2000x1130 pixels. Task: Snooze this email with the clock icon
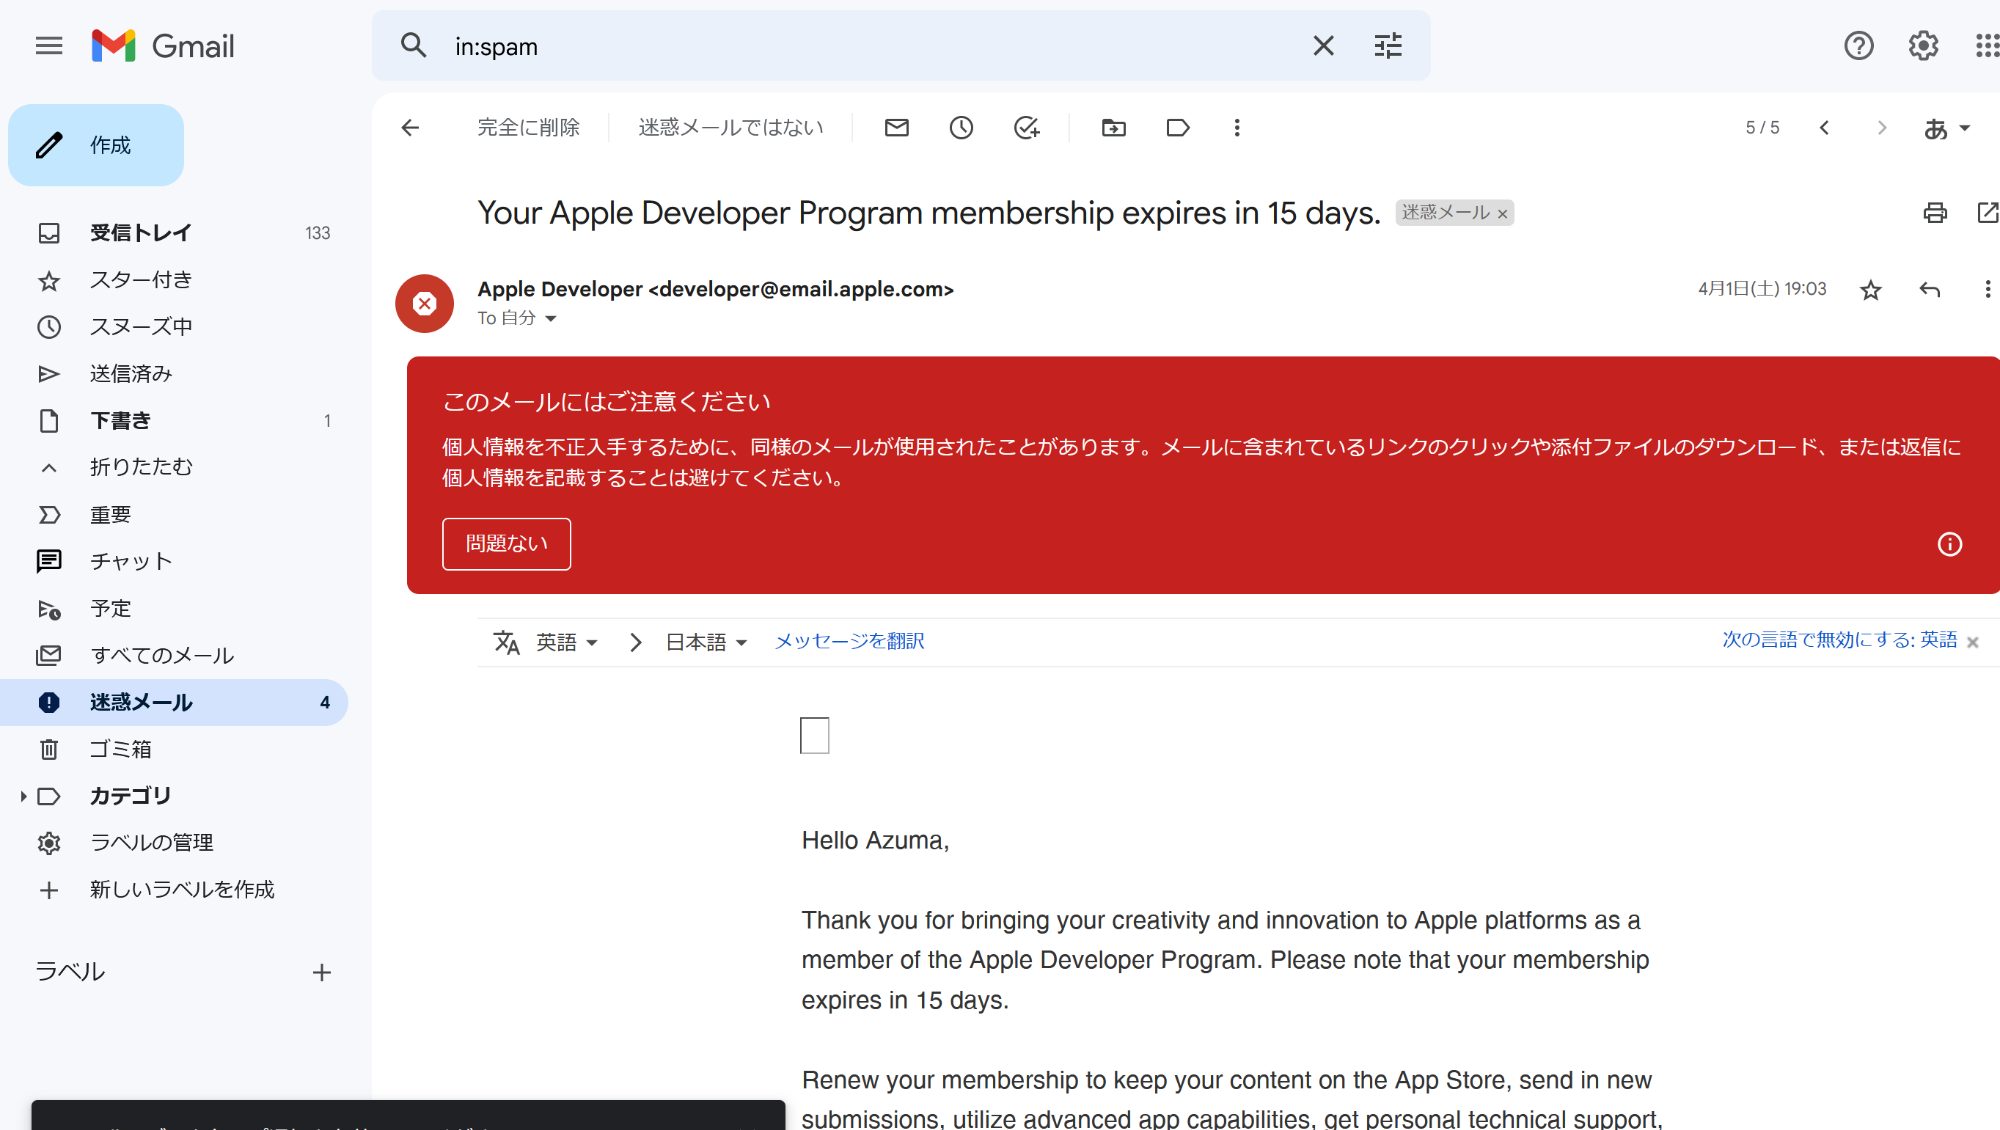click(x=961, y=128)
